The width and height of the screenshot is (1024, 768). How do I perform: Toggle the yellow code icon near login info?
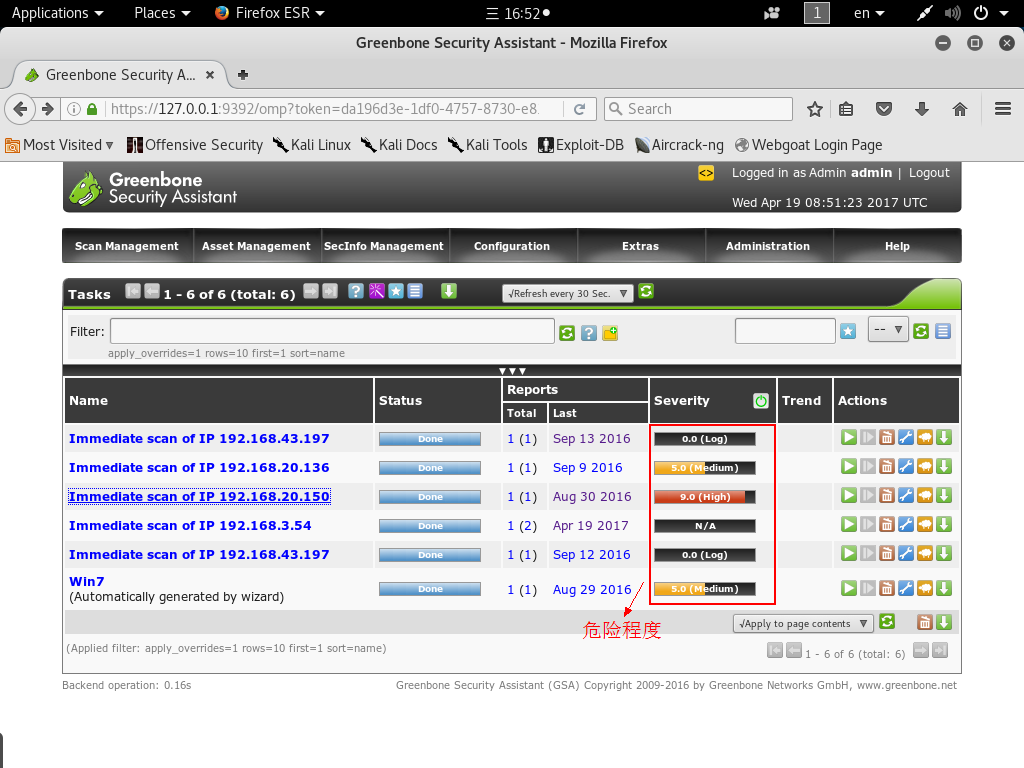point(706,173)
